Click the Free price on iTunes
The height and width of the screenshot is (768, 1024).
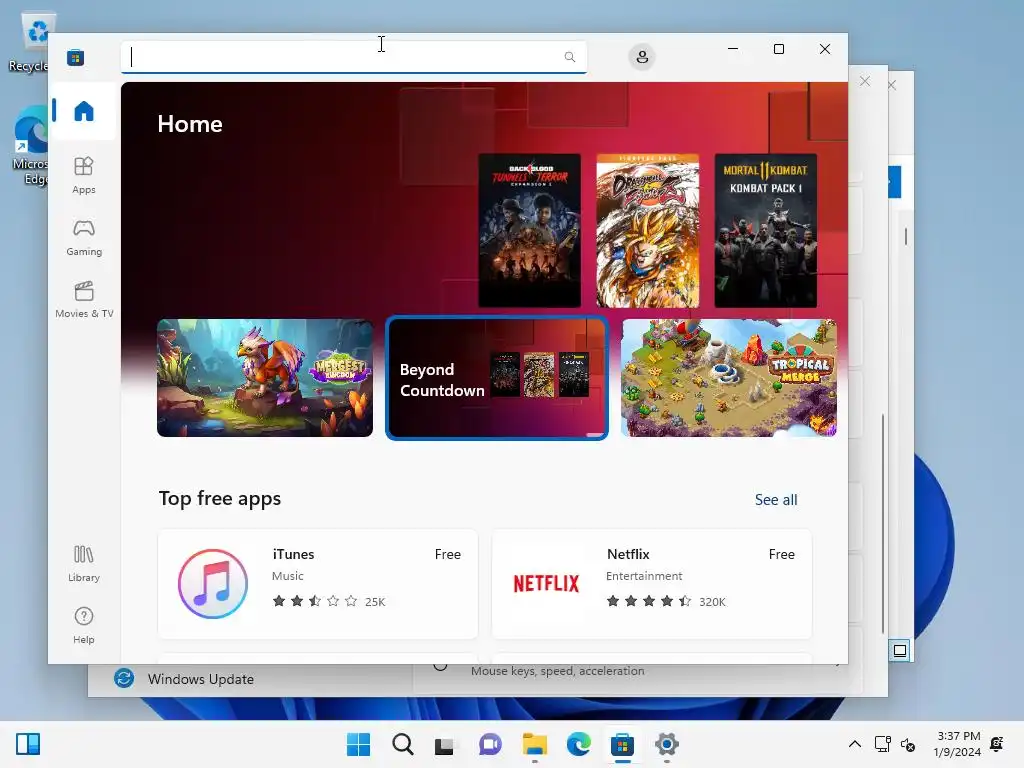[x=447, y=554]
